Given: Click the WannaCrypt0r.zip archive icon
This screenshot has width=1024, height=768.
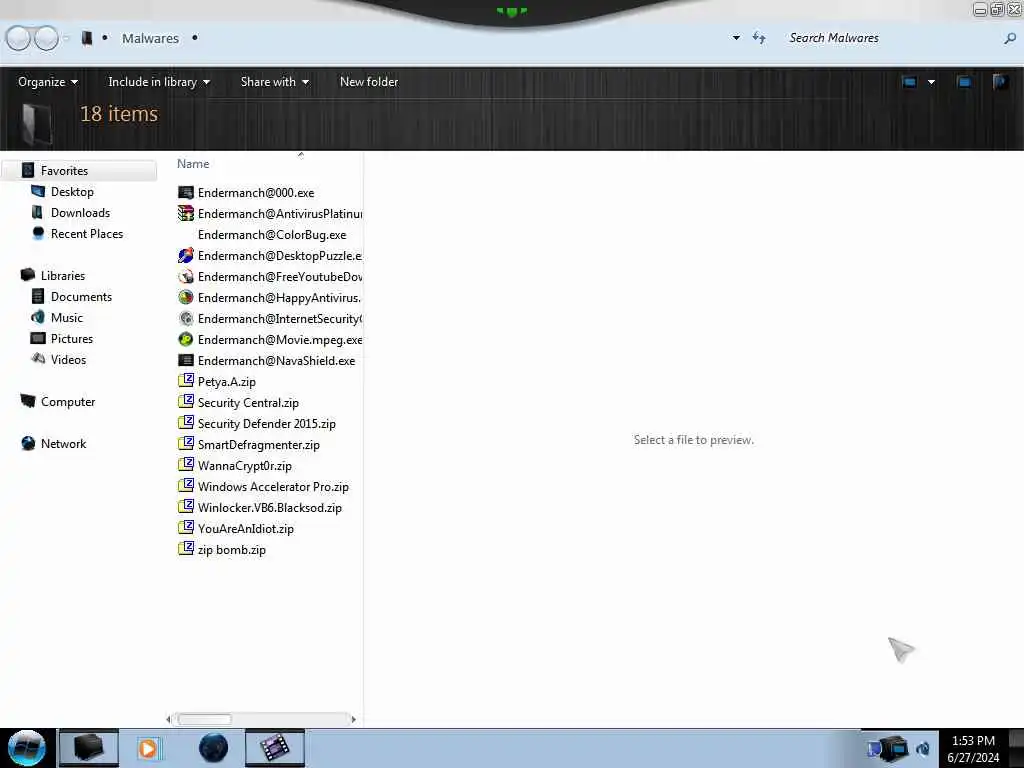Looking at the screenshot, I should [186, 465].
